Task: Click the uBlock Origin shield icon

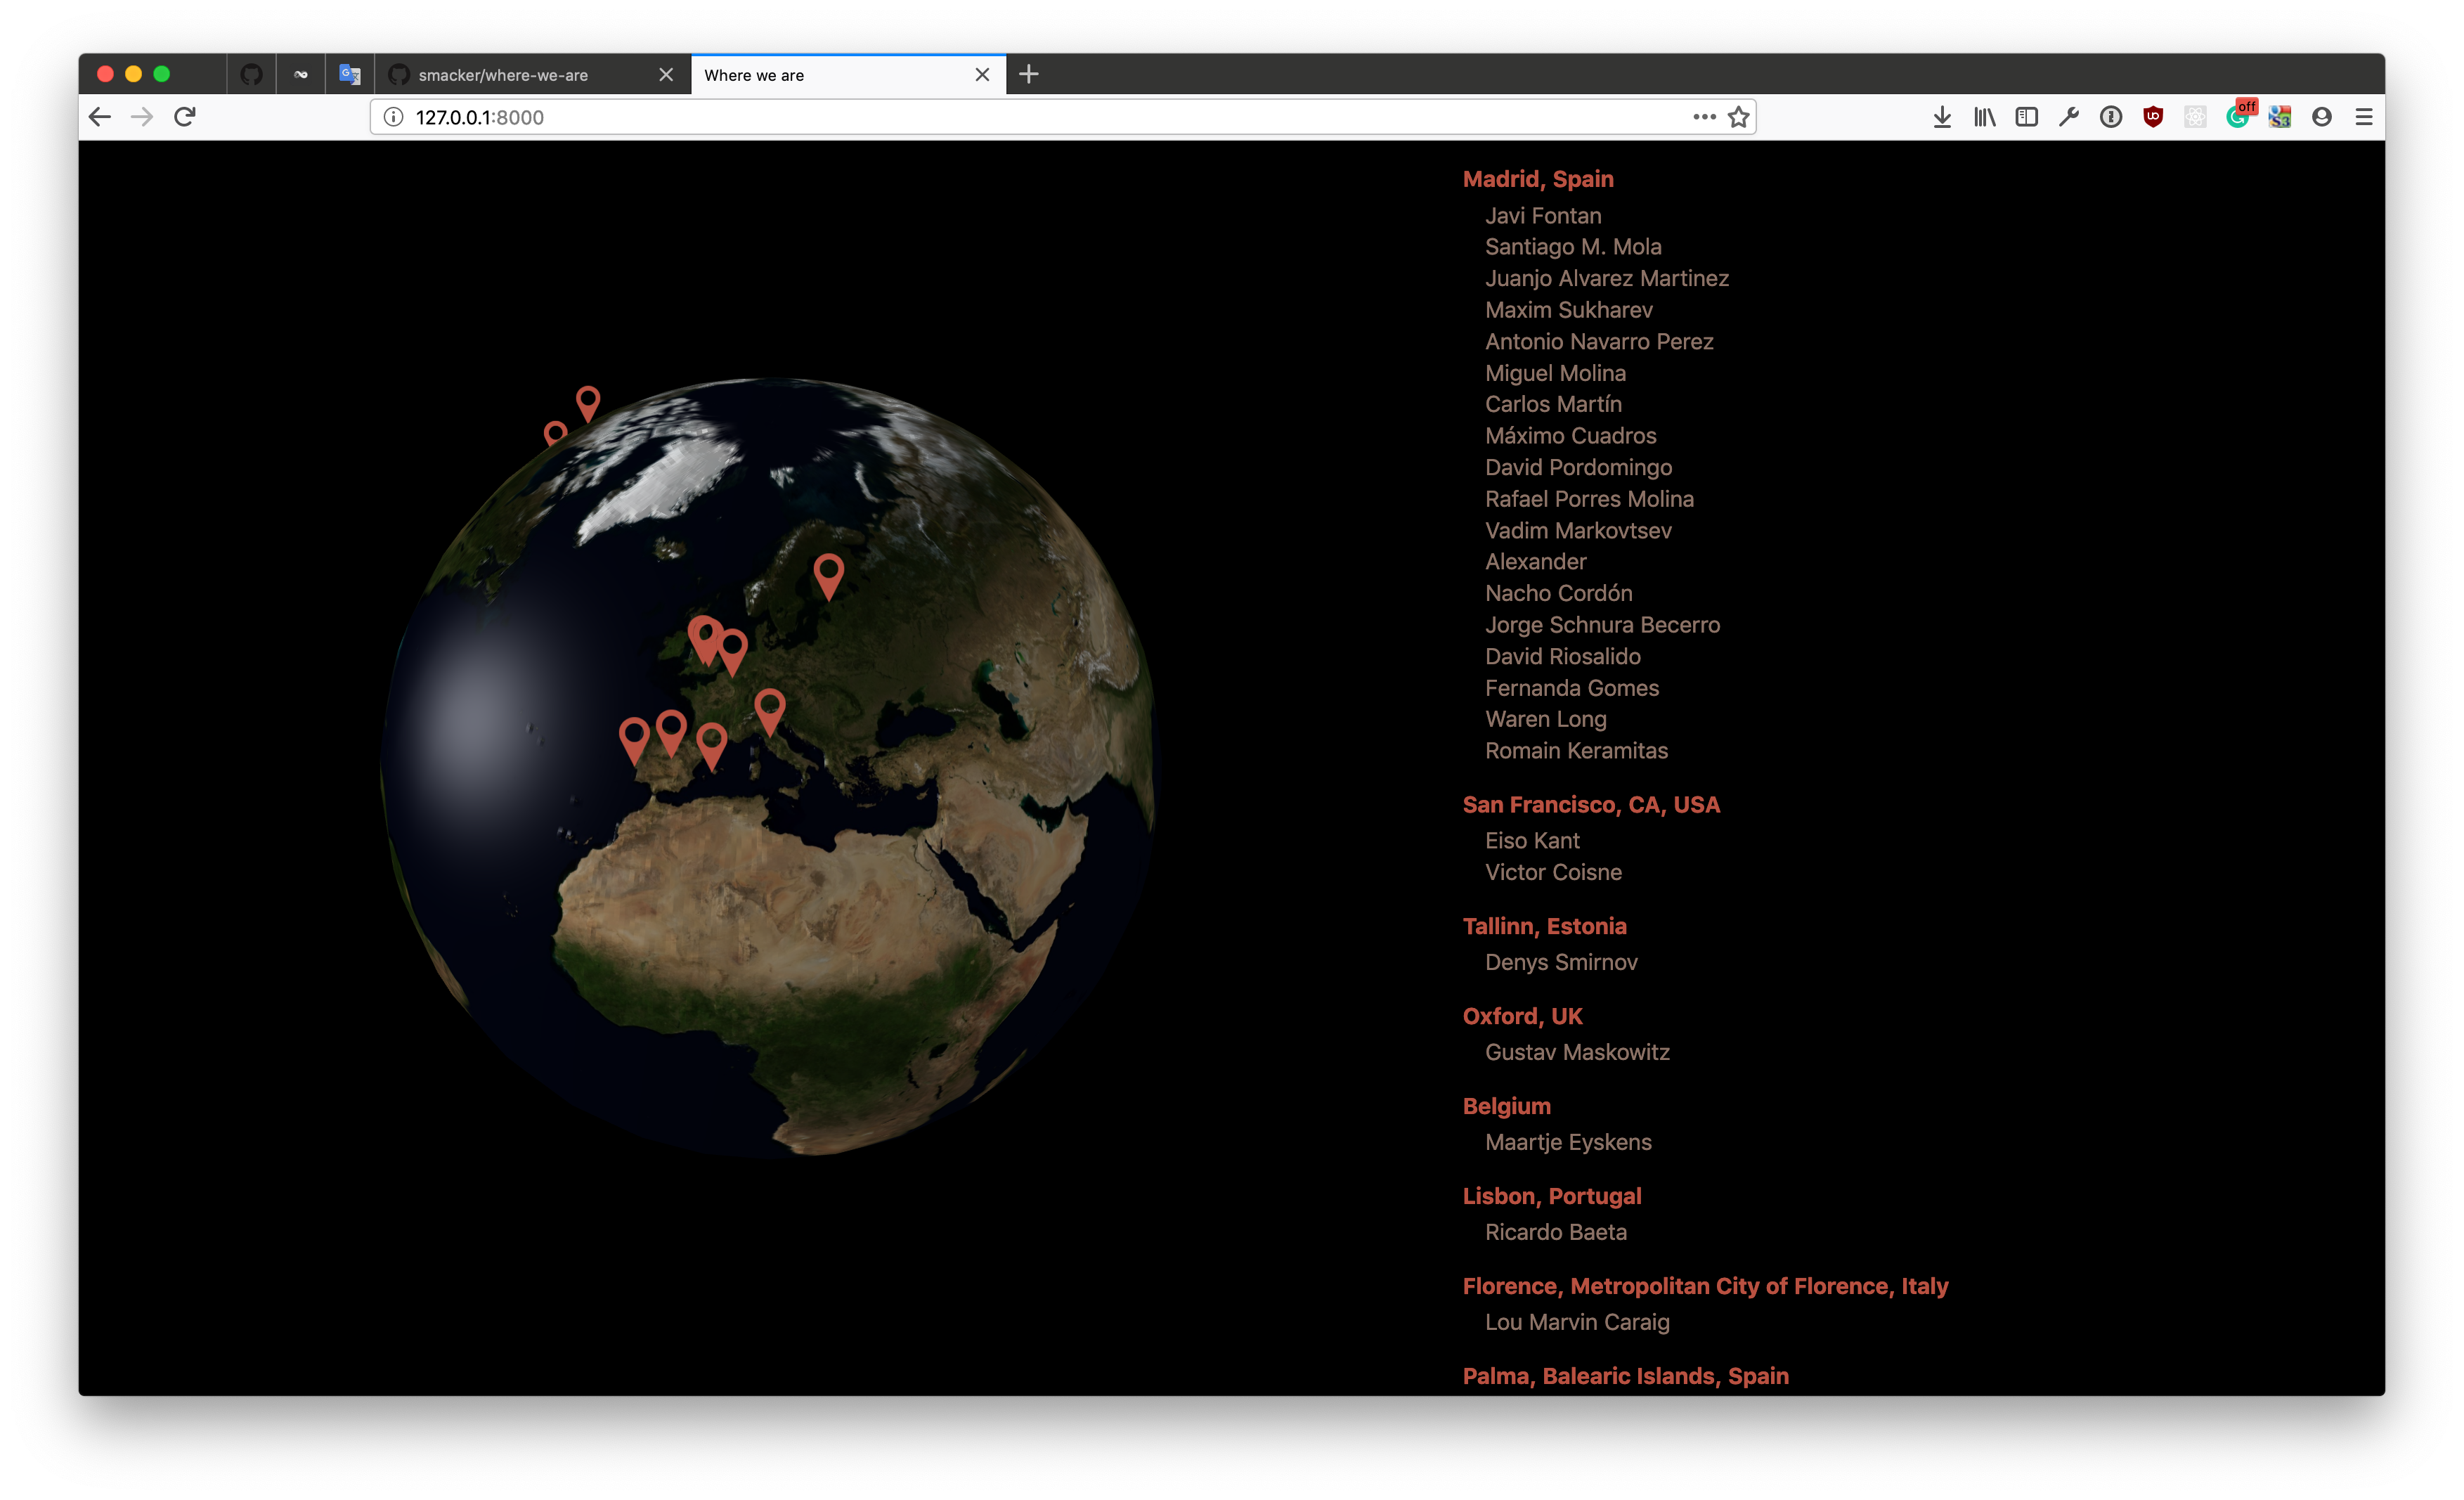Action: click(x=2152, y=117)
